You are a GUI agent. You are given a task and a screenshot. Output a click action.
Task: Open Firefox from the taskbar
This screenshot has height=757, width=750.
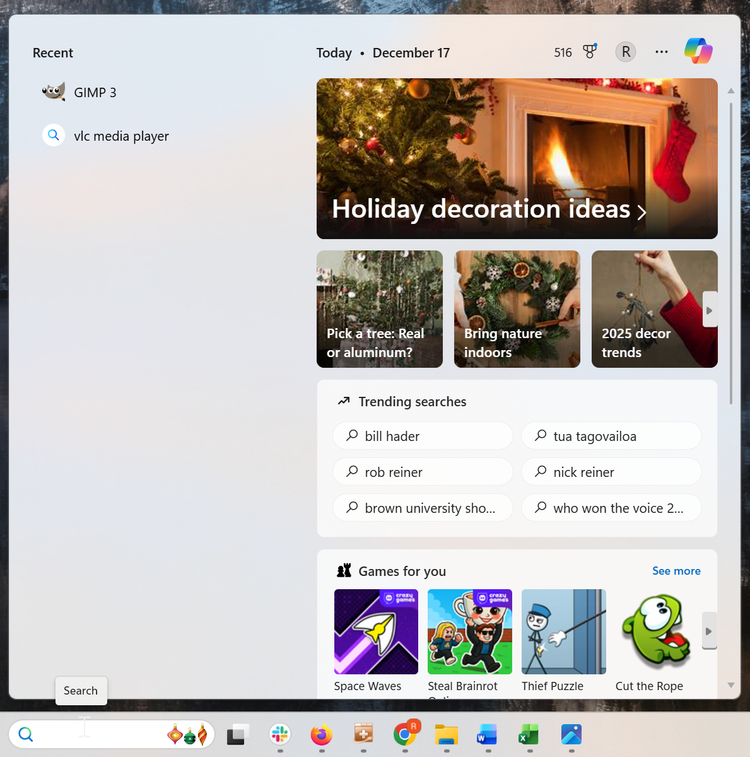click(321, 734)
